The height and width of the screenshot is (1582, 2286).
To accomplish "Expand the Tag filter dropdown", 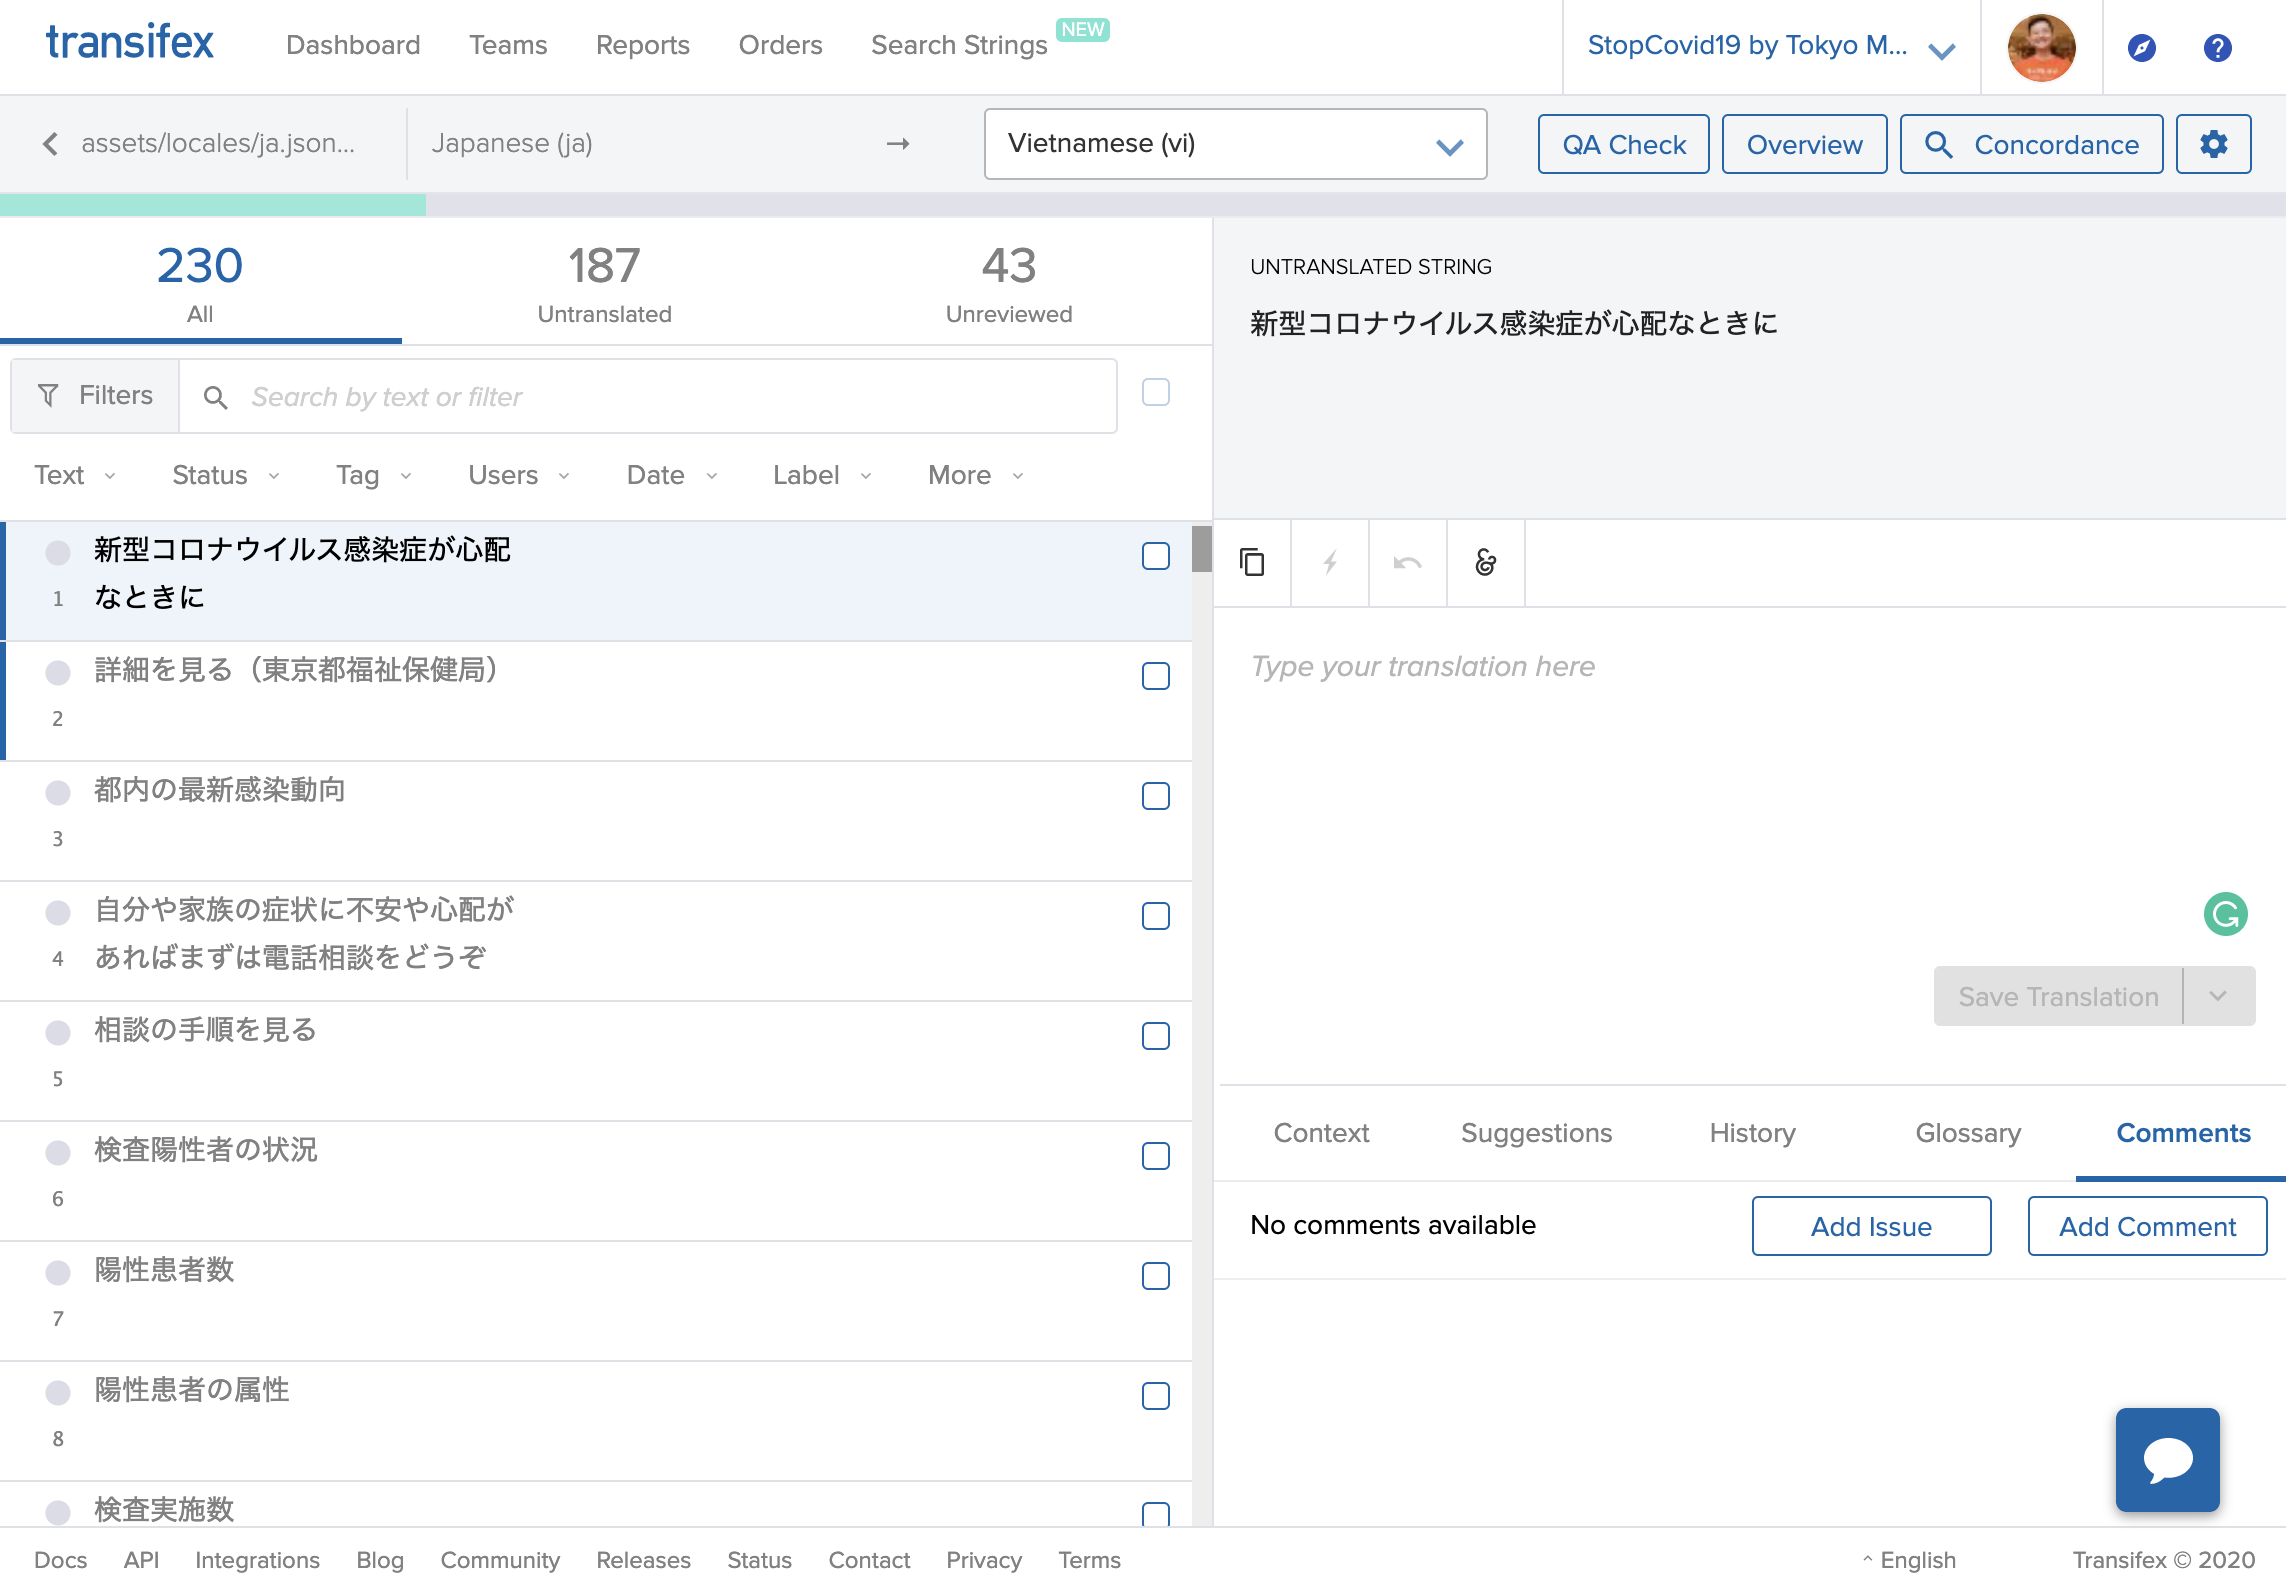I will pyautogui.click(x=374, y=475).
